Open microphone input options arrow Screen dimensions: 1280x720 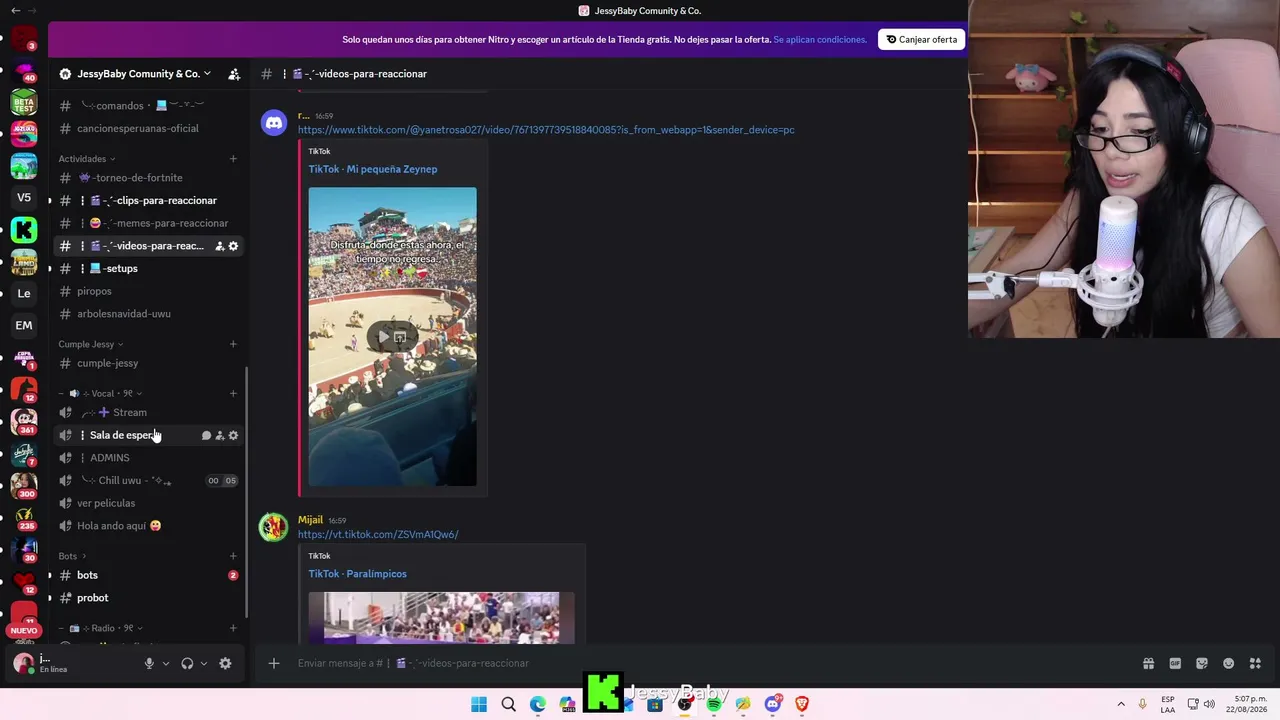166,663
